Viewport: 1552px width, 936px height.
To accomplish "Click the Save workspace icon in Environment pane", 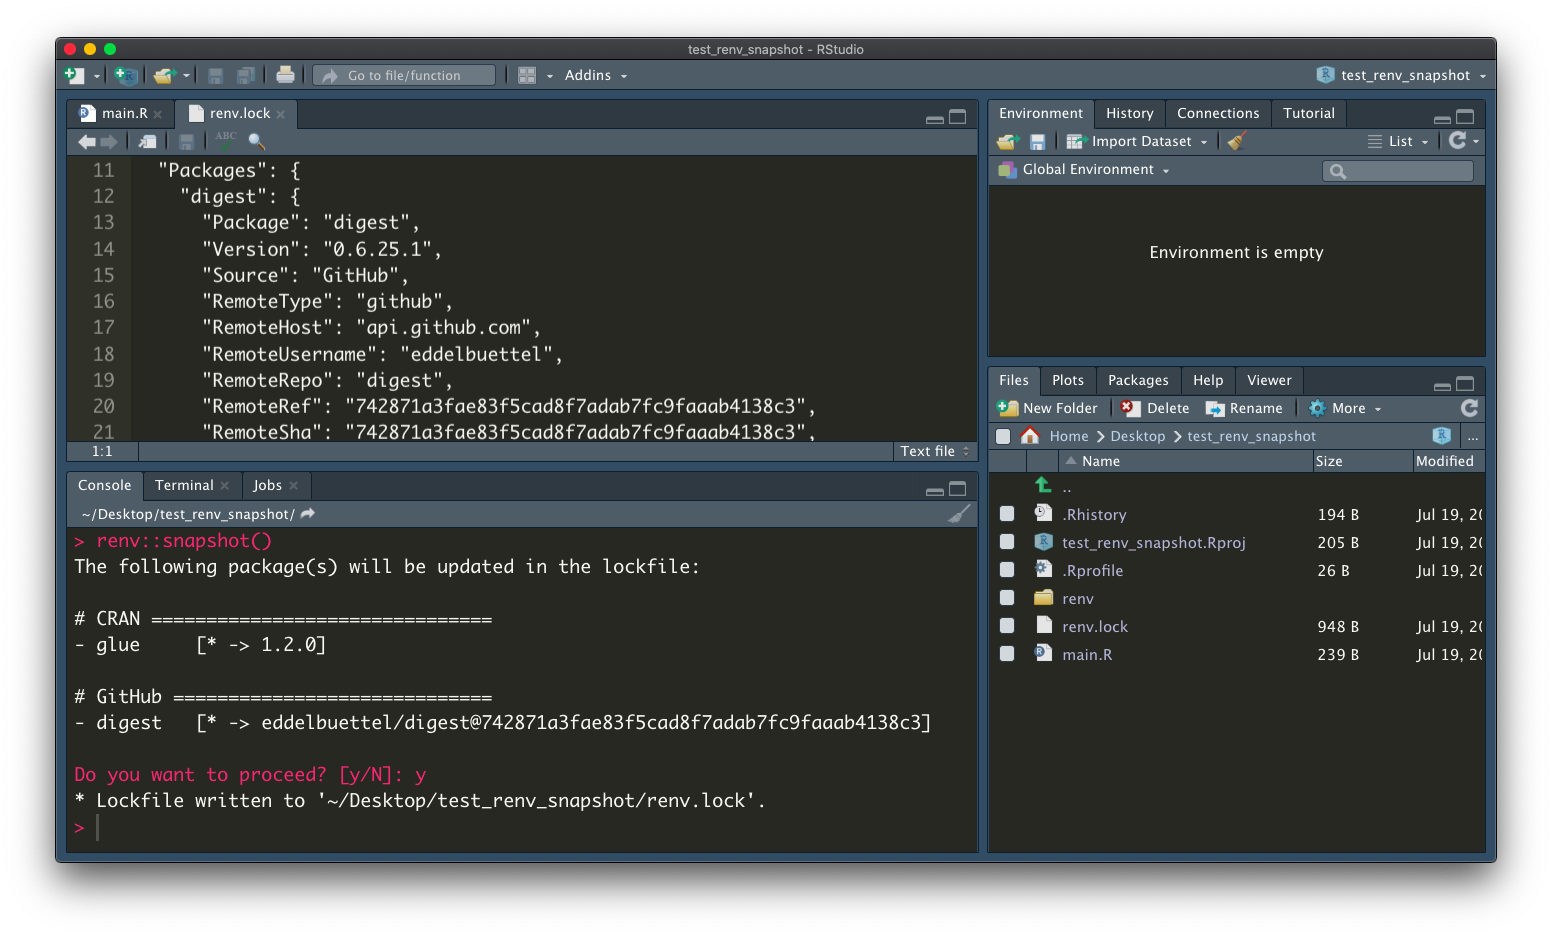I will pos(1037,141).
